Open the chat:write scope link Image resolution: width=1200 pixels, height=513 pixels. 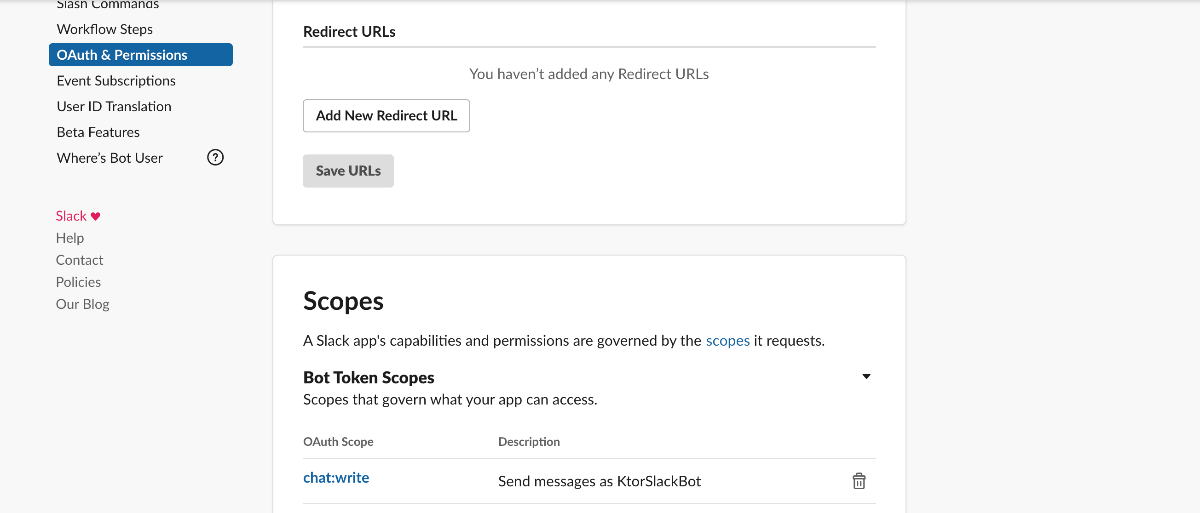coord(336,478)
